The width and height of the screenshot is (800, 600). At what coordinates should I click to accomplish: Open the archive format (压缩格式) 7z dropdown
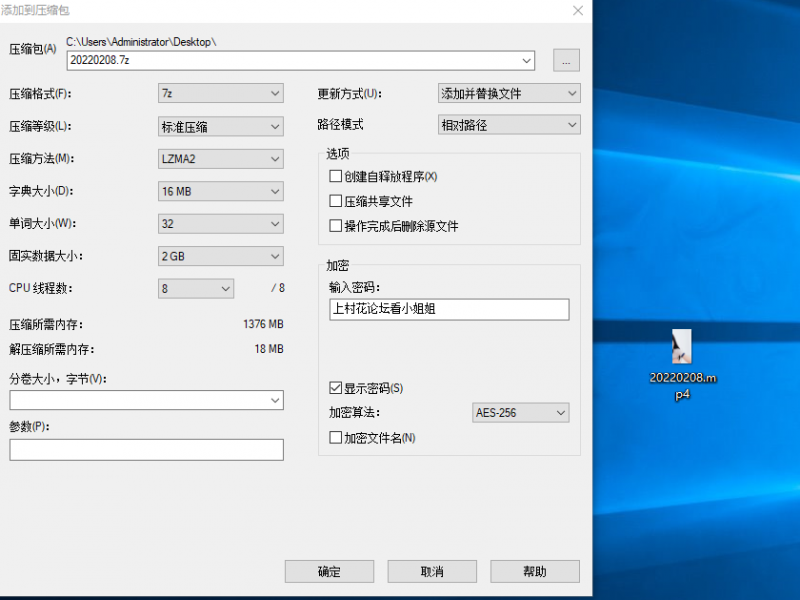[221, 94]
